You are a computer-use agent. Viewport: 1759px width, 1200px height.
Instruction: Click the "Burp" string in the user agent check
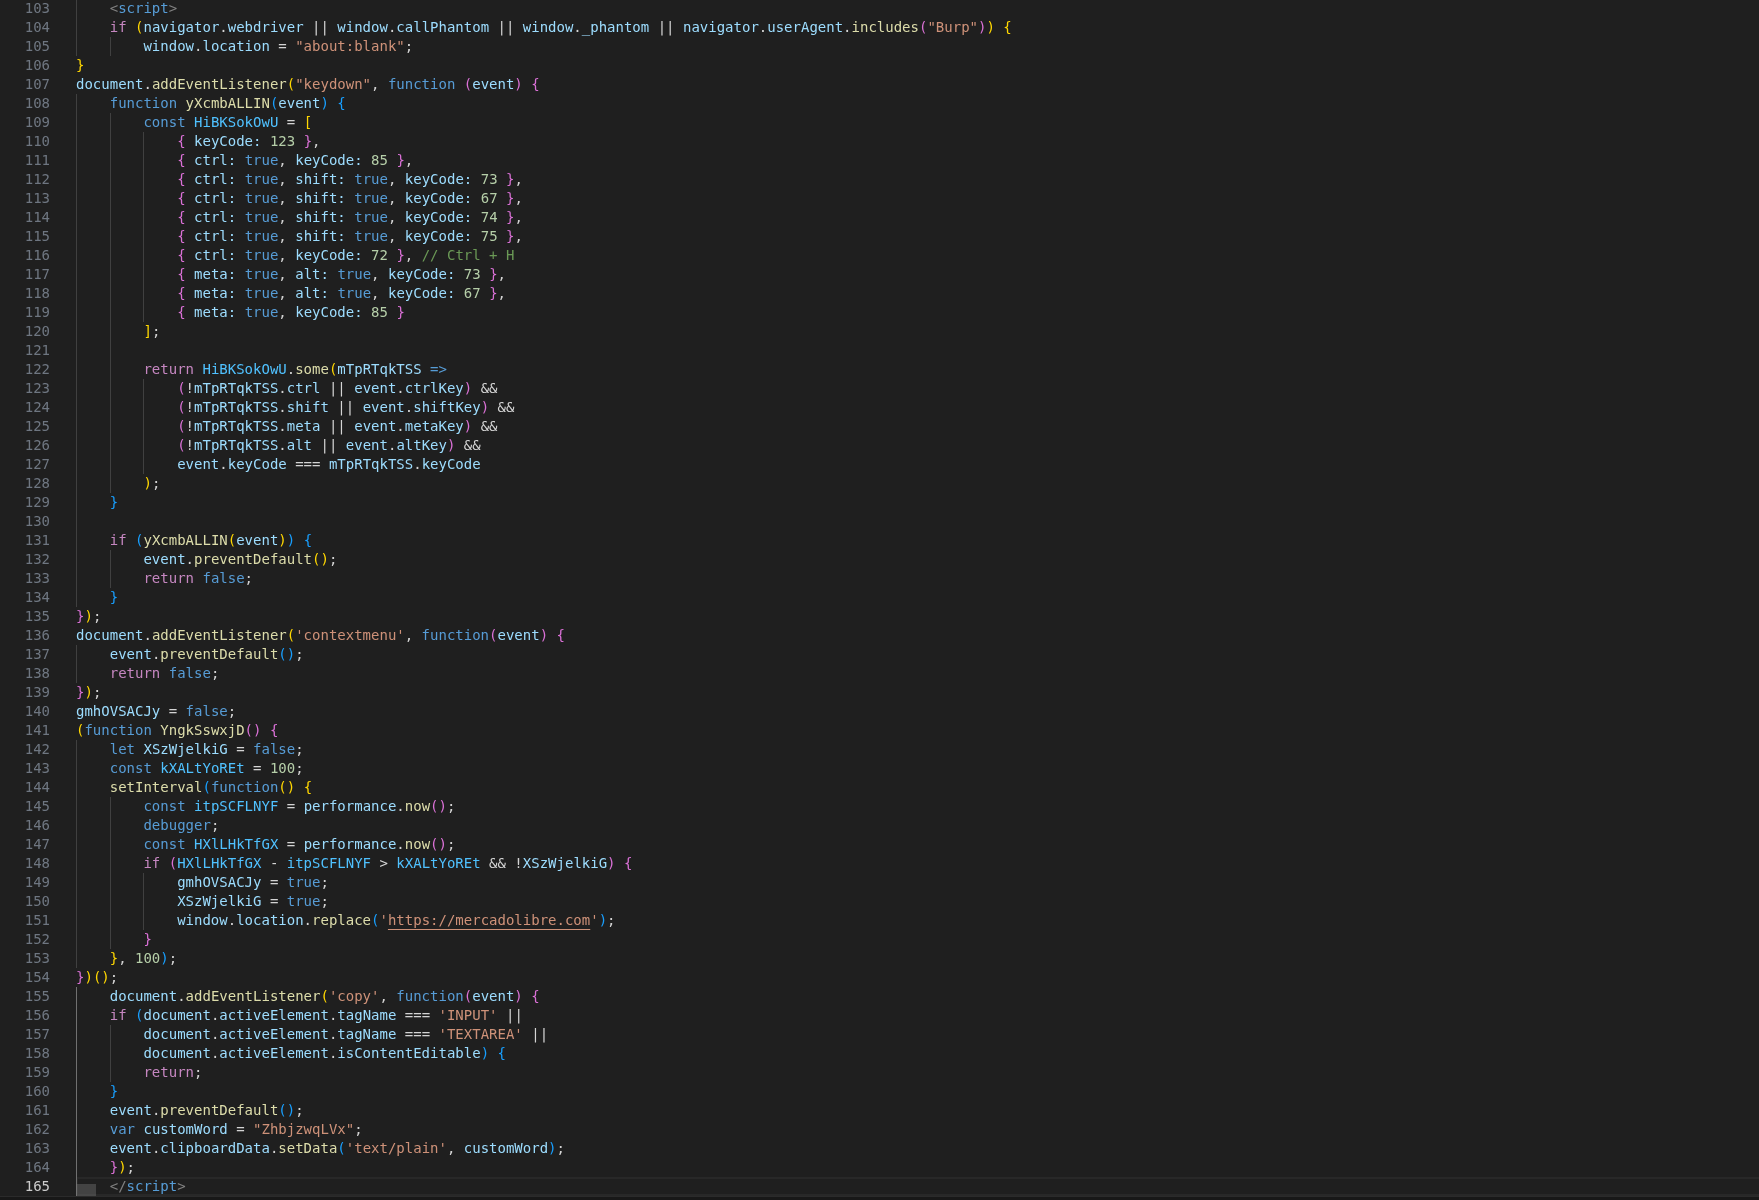click(952, 27)
